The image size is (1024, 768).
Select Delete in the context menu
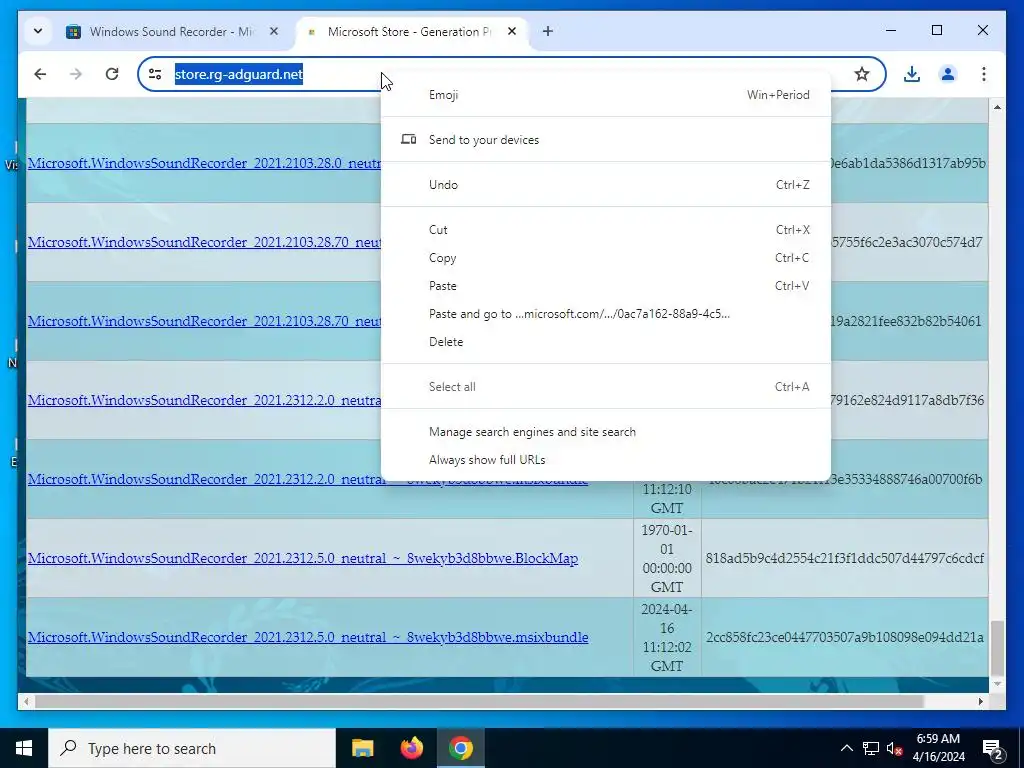pos(605,342)
